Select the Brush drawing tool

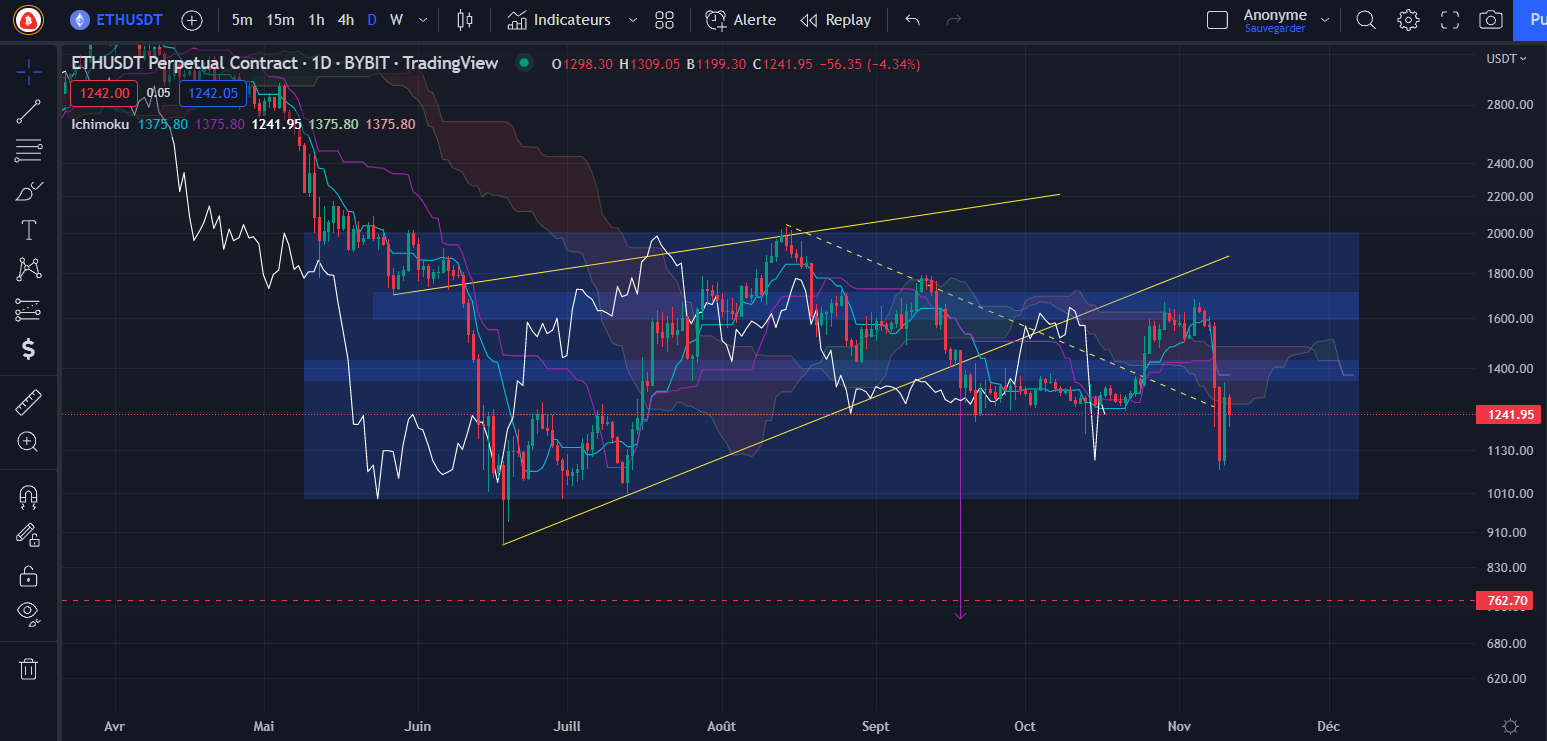click(28, 191)
